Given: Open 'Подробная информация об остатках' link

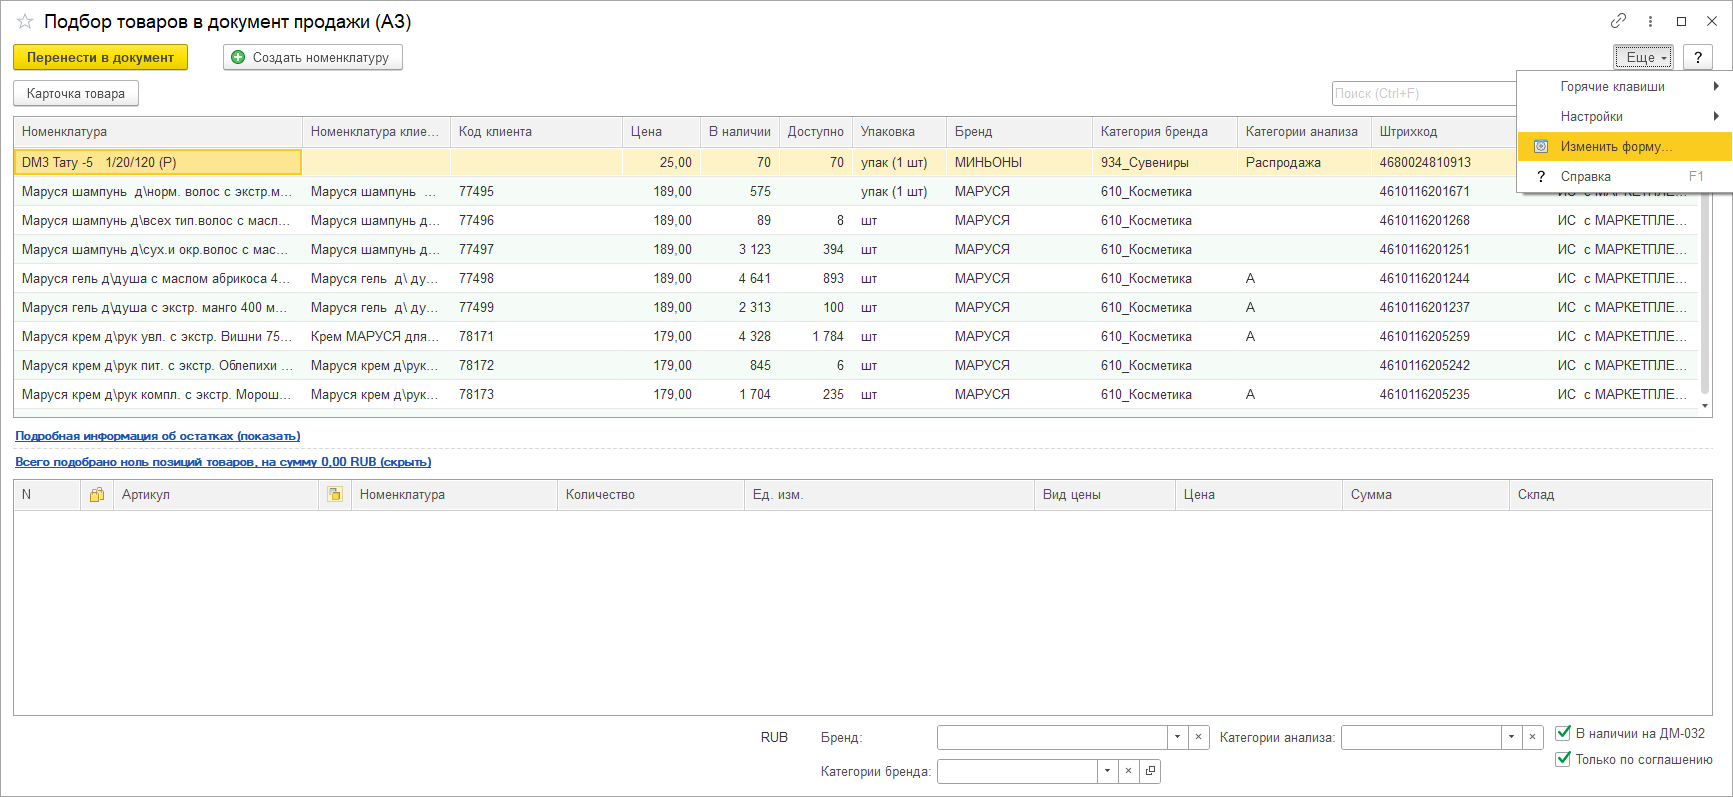Looking at the screenshot, I should [x=157, y=436].
